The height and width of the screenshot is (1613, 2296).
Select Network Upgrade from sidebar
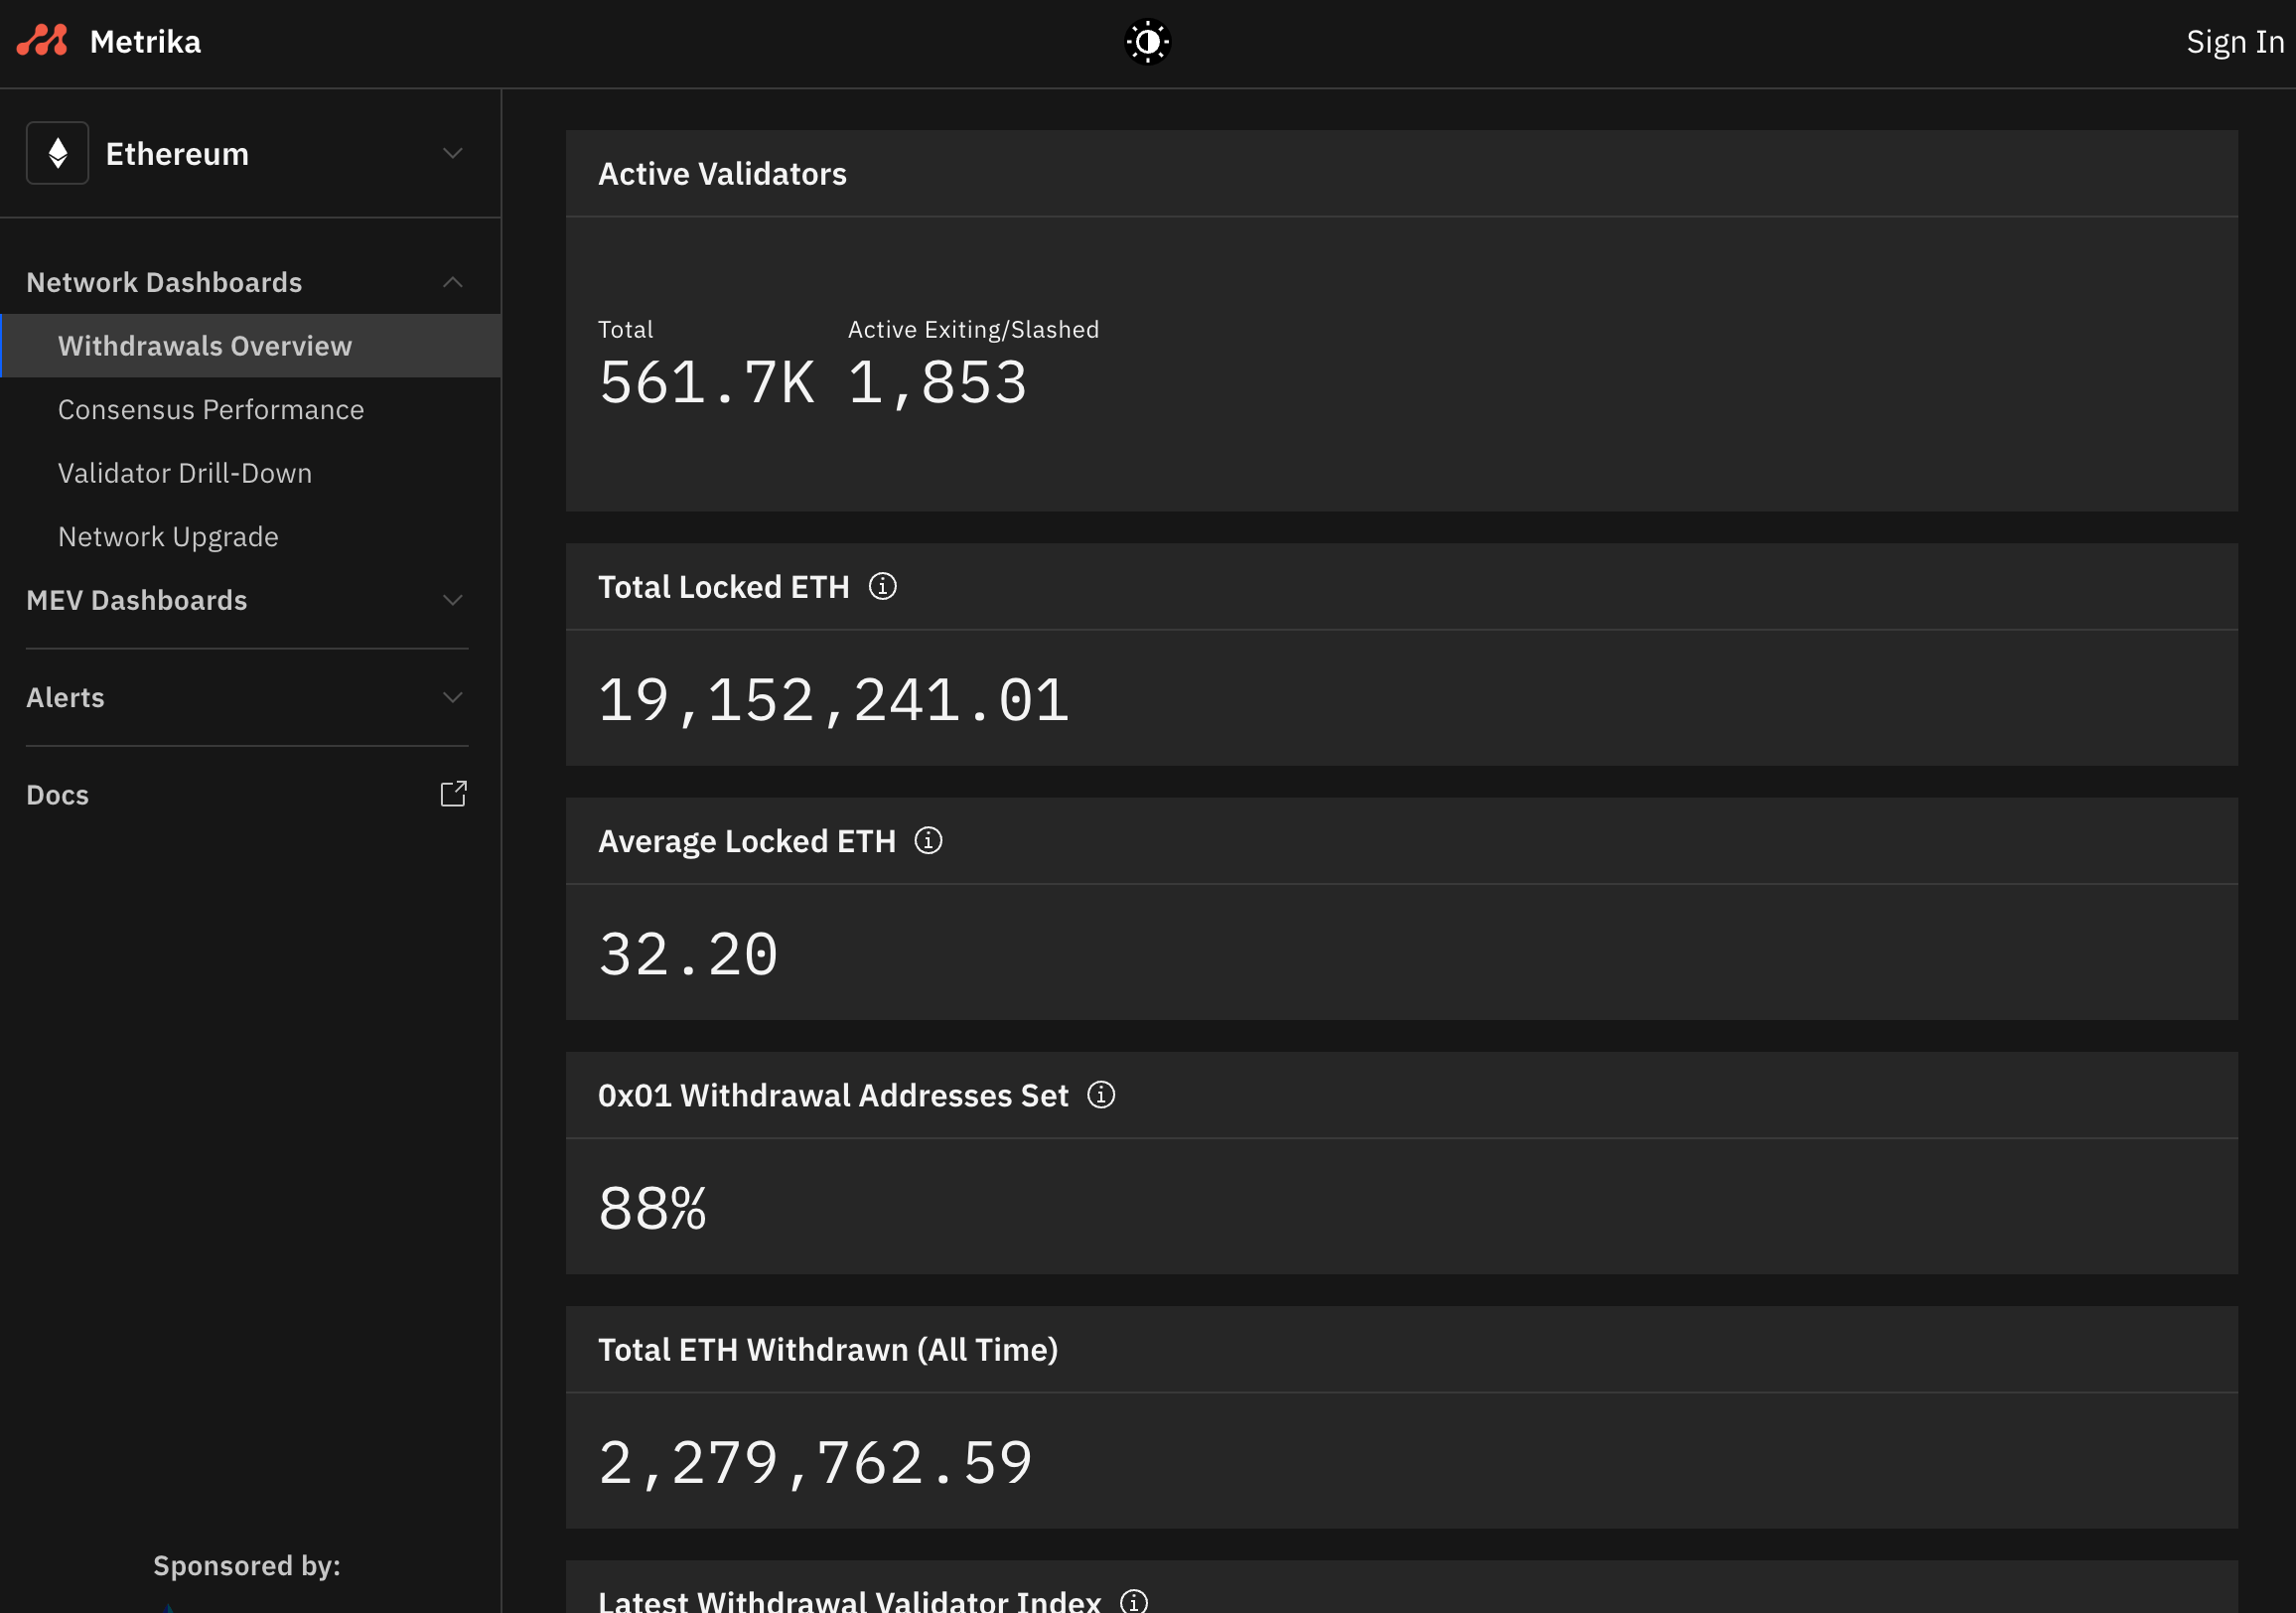(x=169, y=536)
